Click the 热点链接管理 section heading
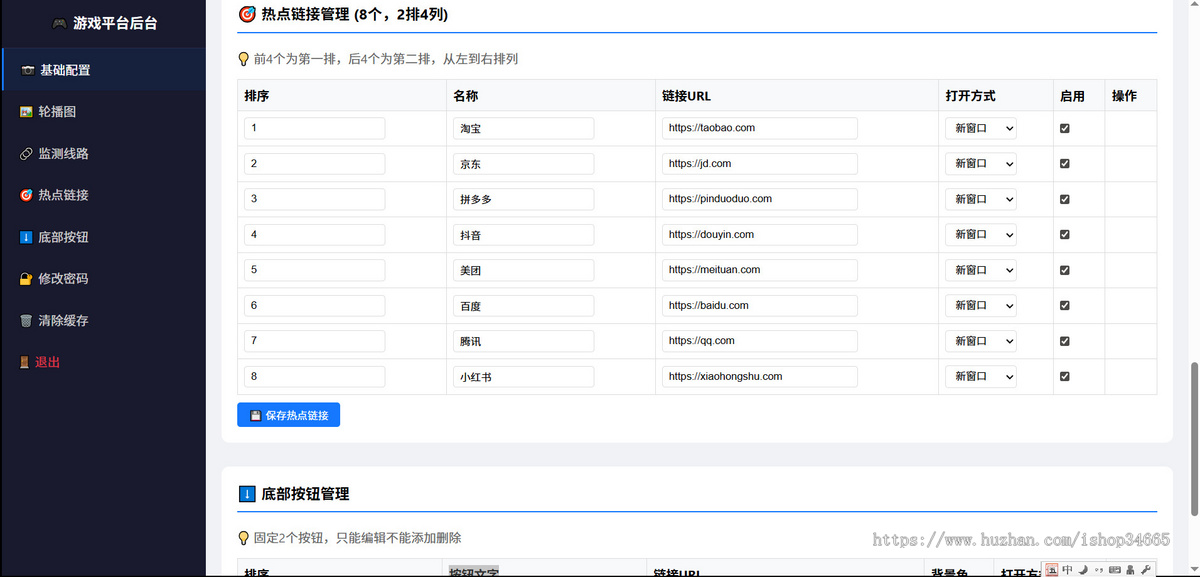The width and height of the screenshot is (1200, 577). click(x=354, y=14)
